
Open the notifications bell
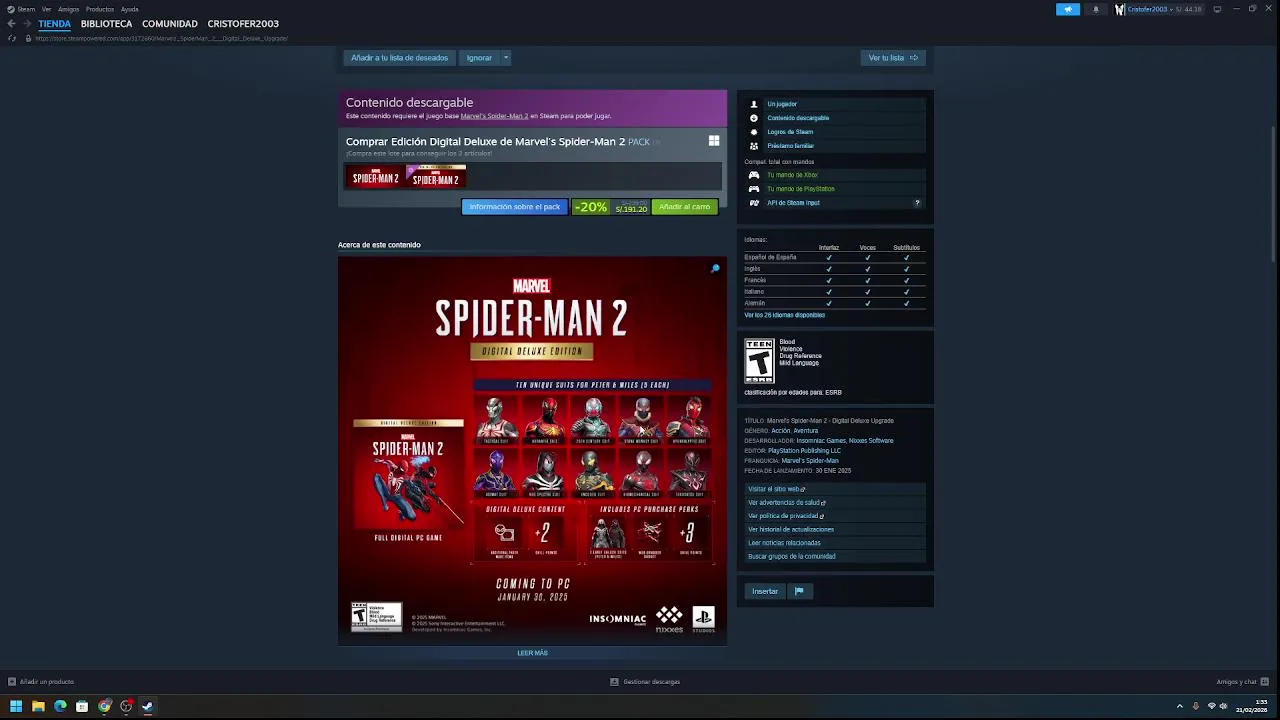[1095, 9]
